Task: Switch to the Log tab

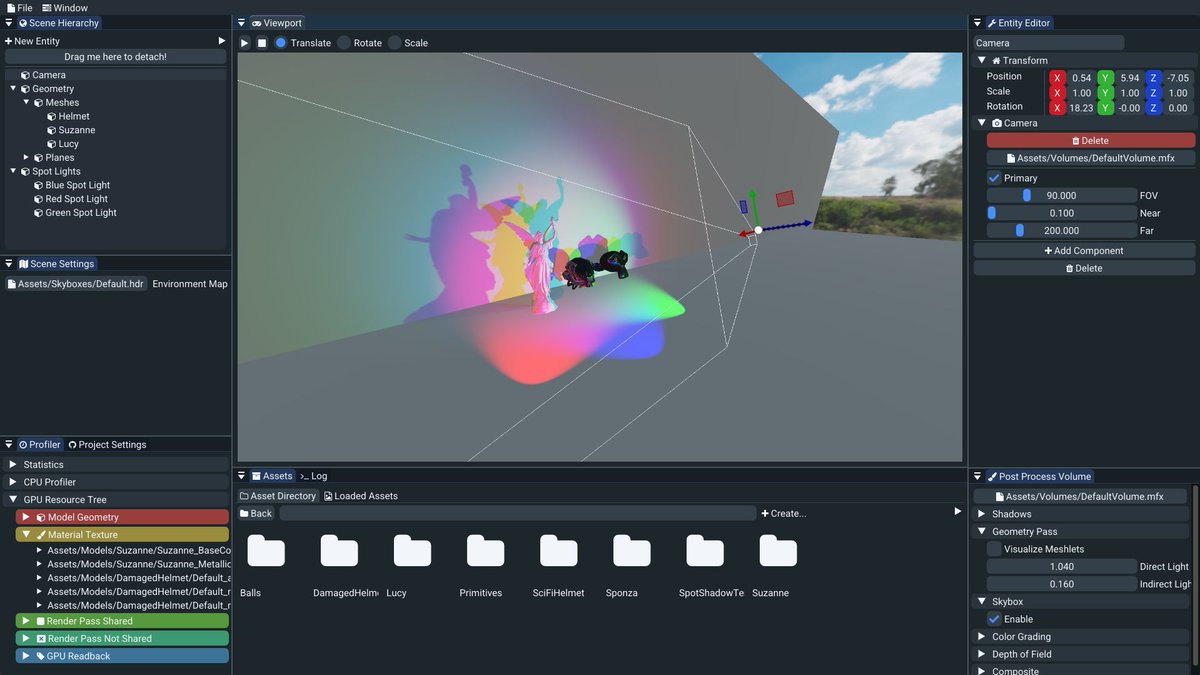Action: click(x=314, y=476)
